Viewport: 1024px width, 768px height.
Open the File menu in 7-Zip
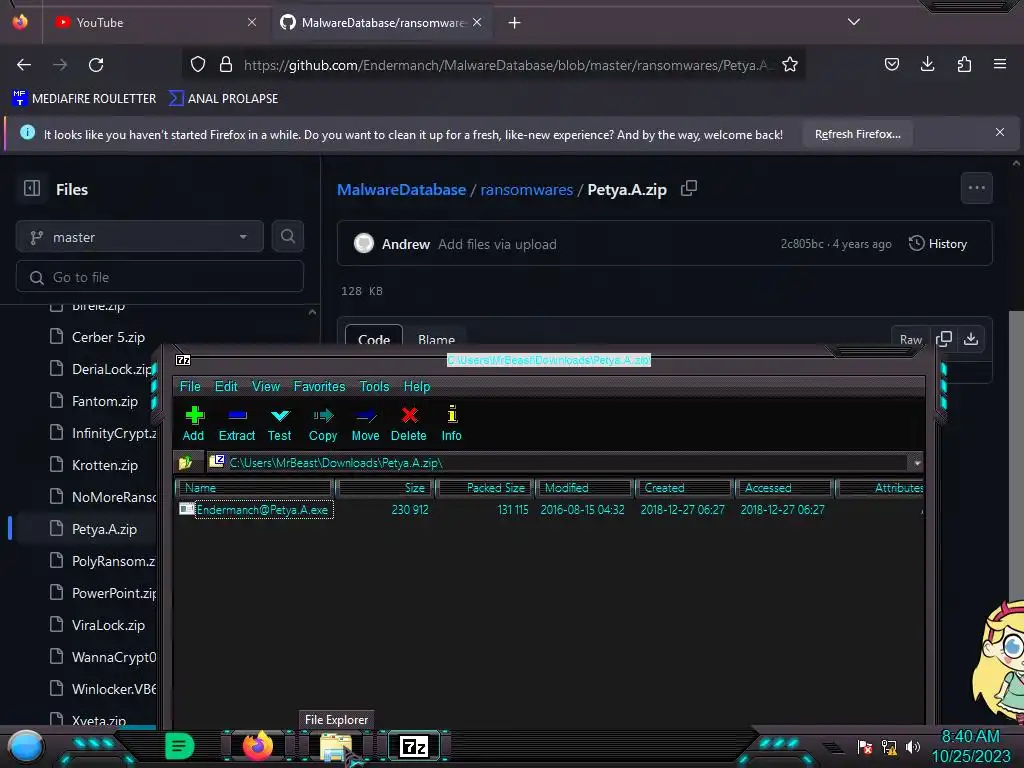tap(190, 387)
